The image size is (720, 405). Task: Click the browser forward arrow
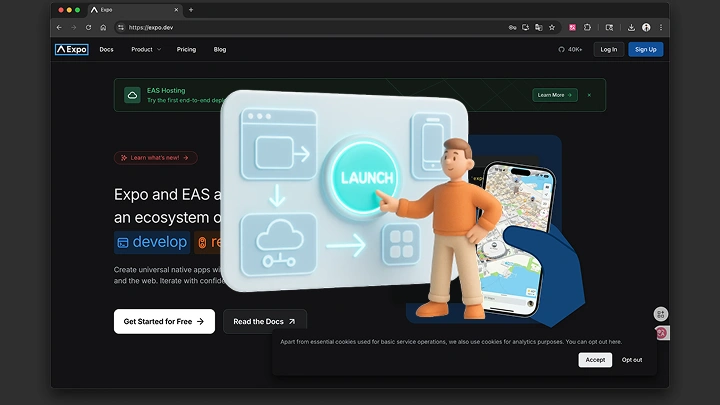coord(74,28)
